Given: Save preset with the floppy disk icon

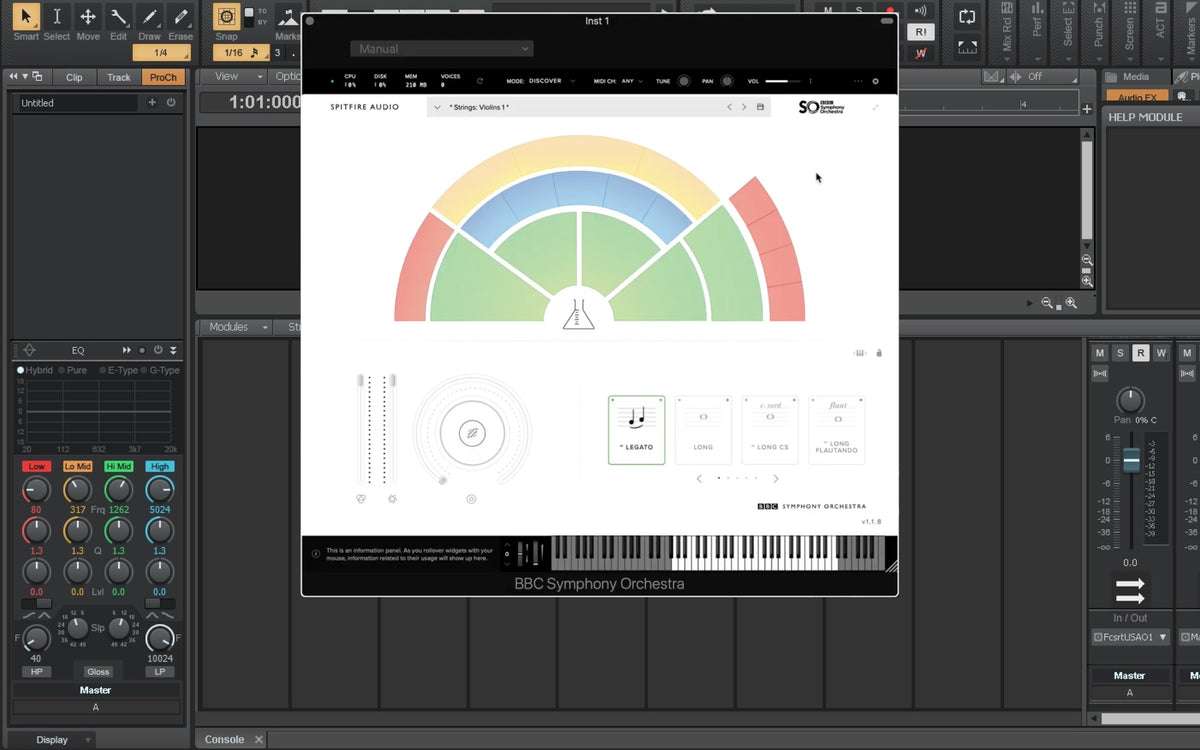Looking at the screenshot, I should click(760, 107).
